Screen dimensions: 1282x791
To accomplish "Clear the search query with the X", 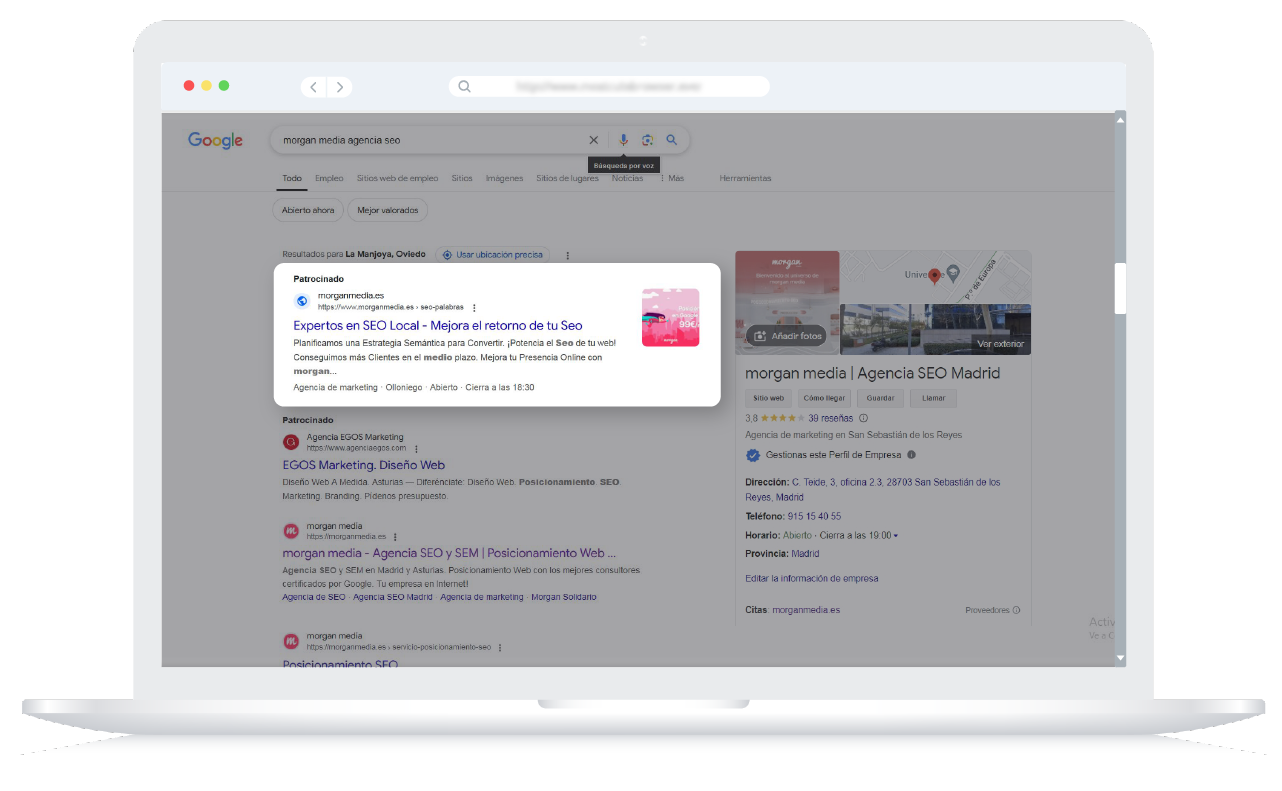I will point(593,140).
